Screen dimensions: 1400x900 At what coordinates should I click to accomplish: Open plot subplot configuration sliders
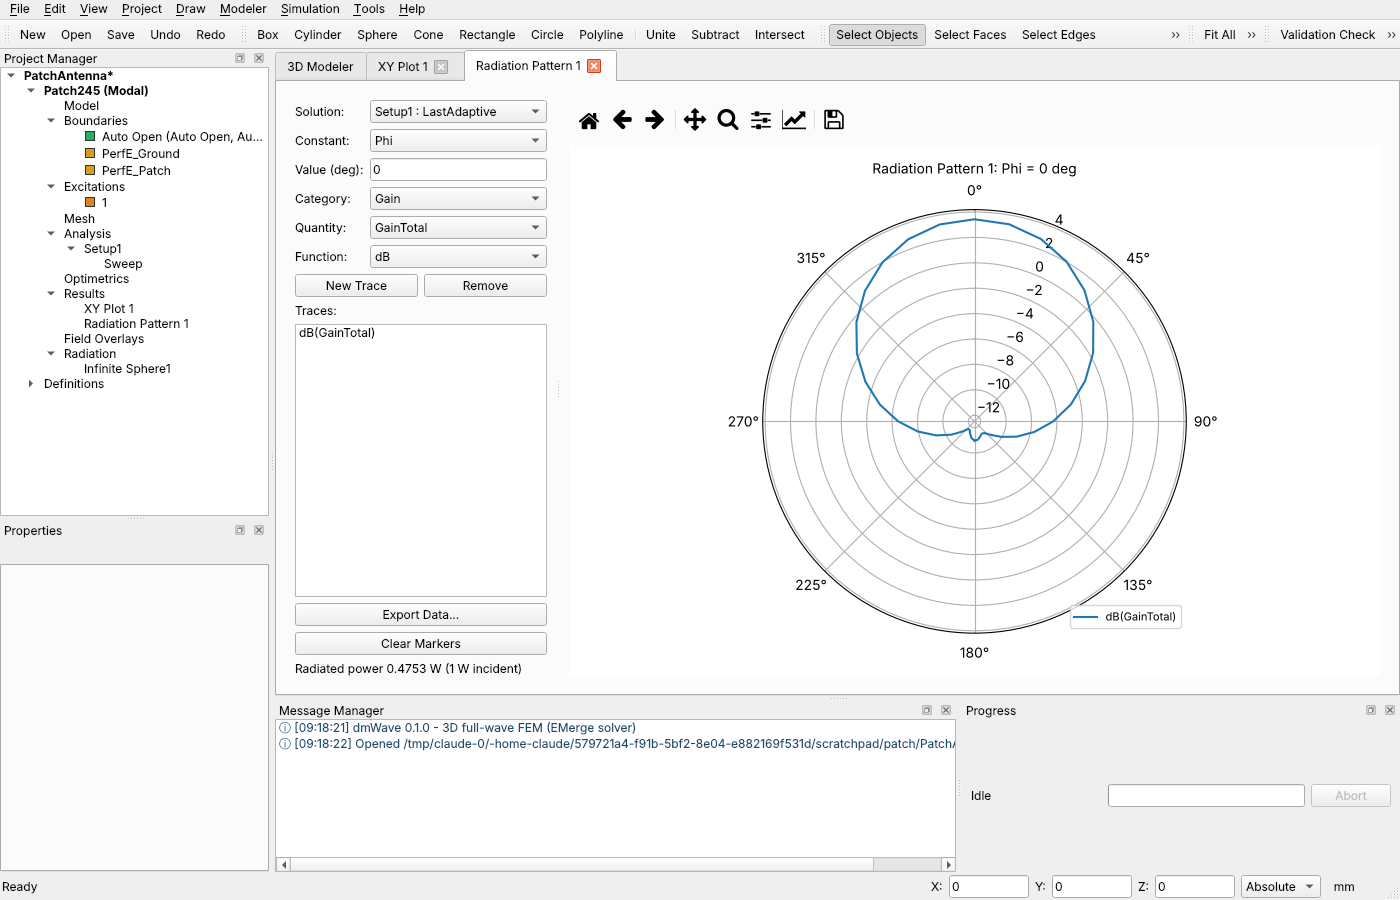761,120
